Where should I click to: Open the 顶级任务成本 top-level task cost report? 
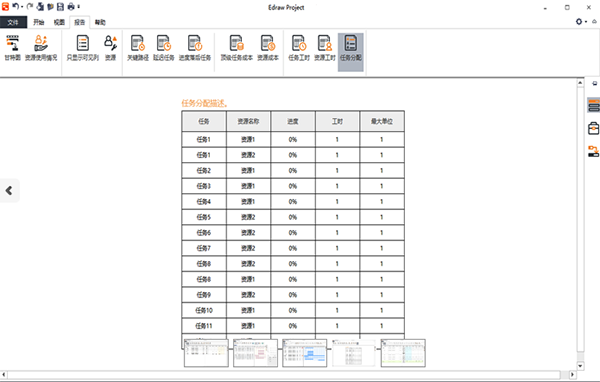(x=236, y=48)
